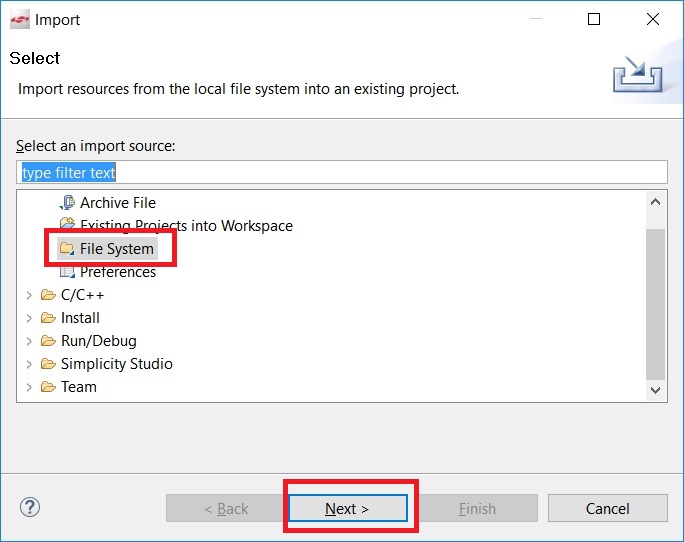Click the Cancel button
684x542 pixels.
pos(608,508)
